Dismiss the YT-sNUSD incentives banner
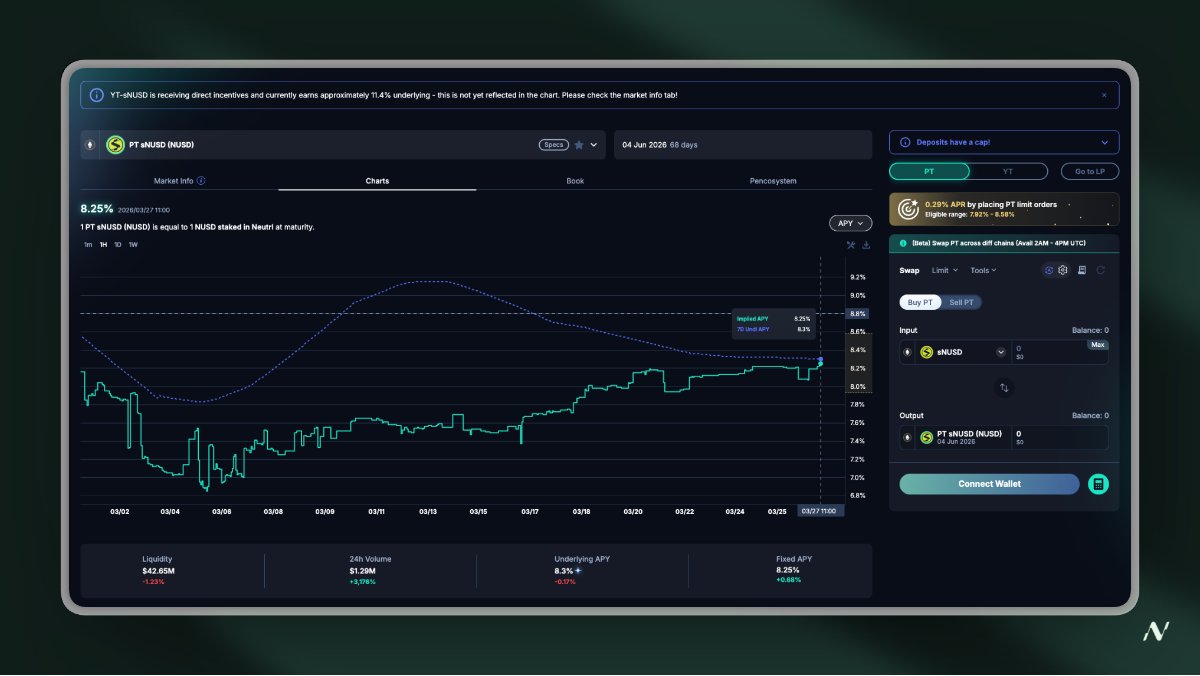The height and width of the screenshot is (676, 1200). tap(1104, 95)
